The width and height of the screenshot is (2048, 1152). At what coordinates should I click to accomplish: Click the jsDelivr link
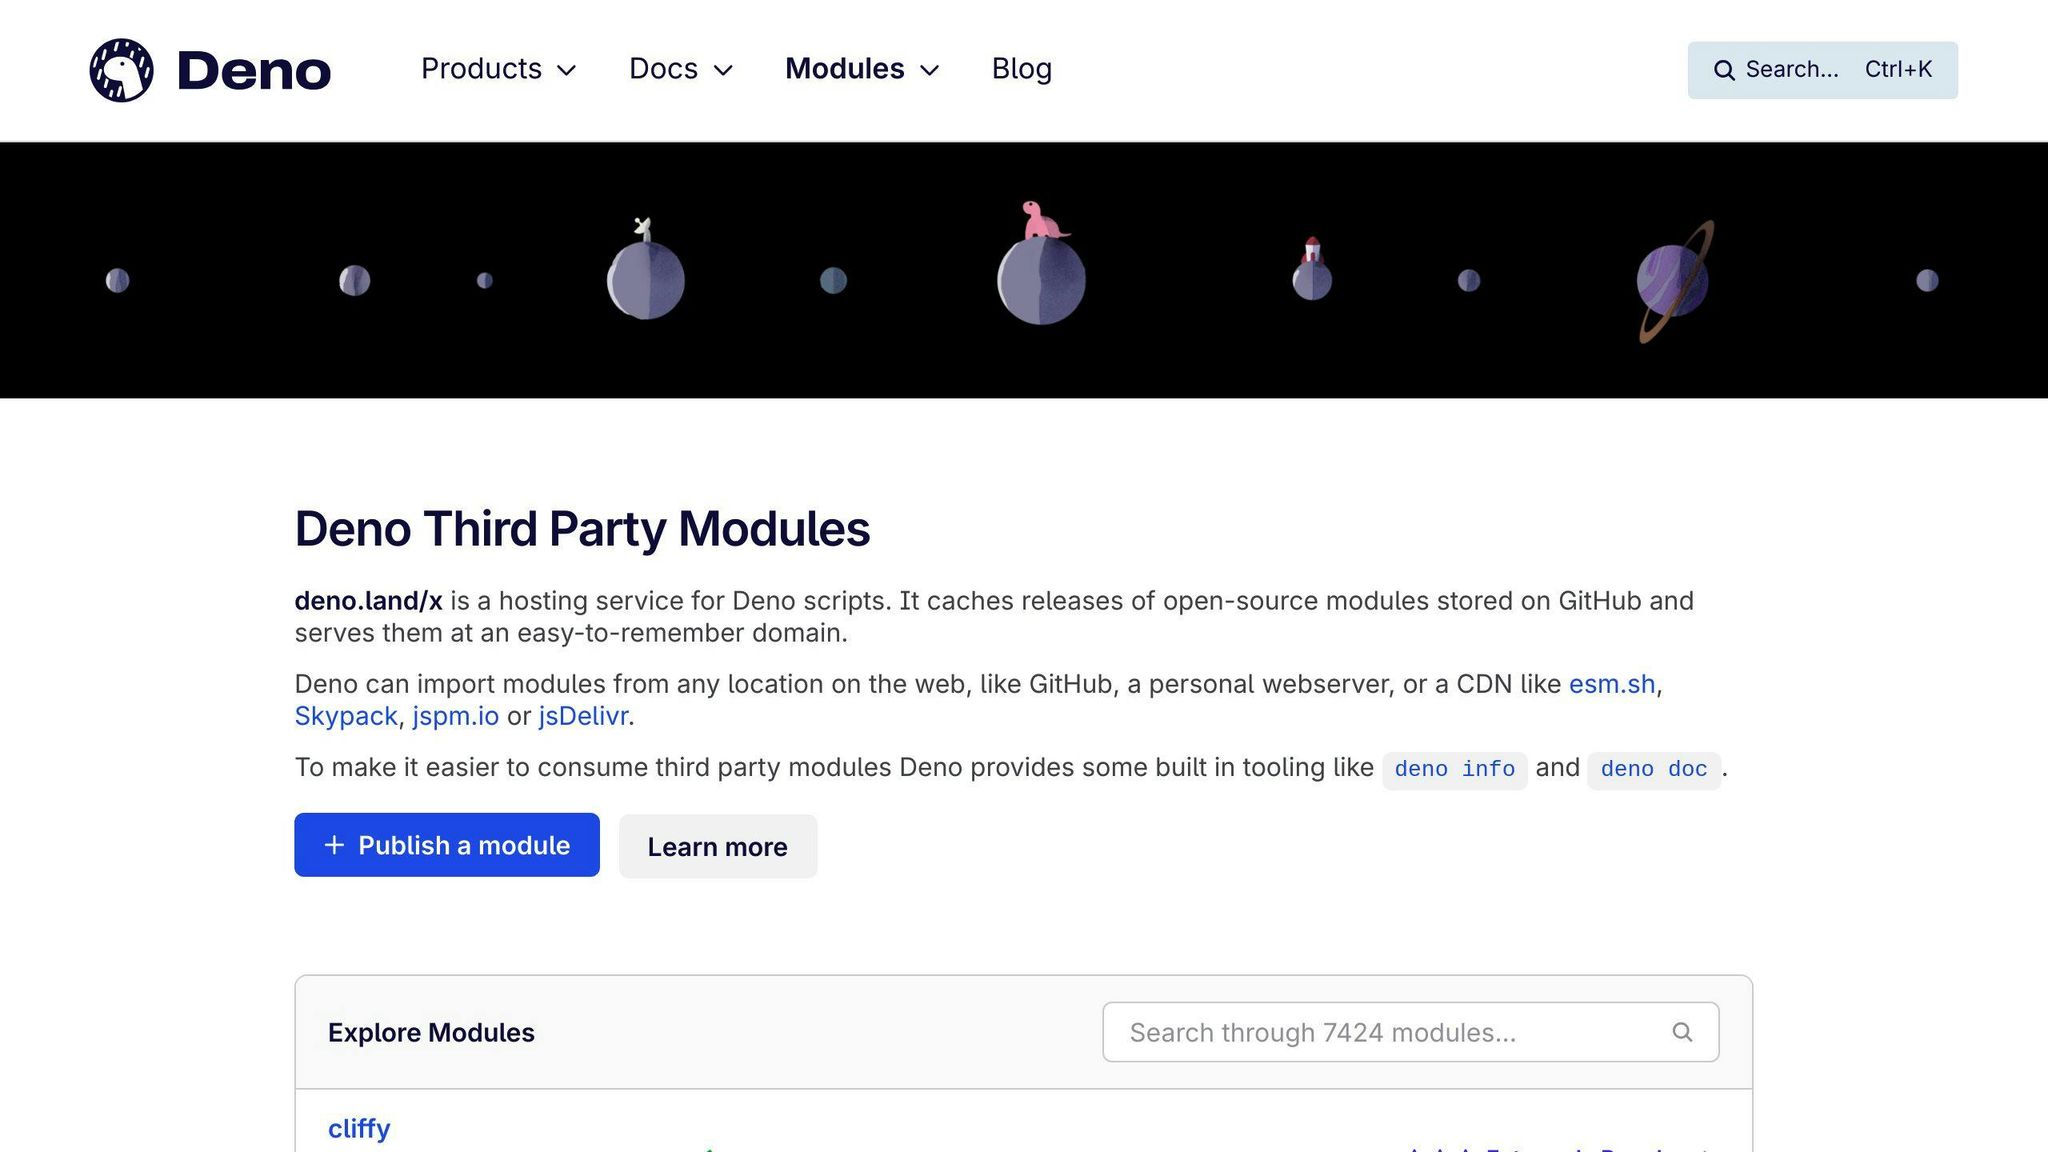(583, 716)
